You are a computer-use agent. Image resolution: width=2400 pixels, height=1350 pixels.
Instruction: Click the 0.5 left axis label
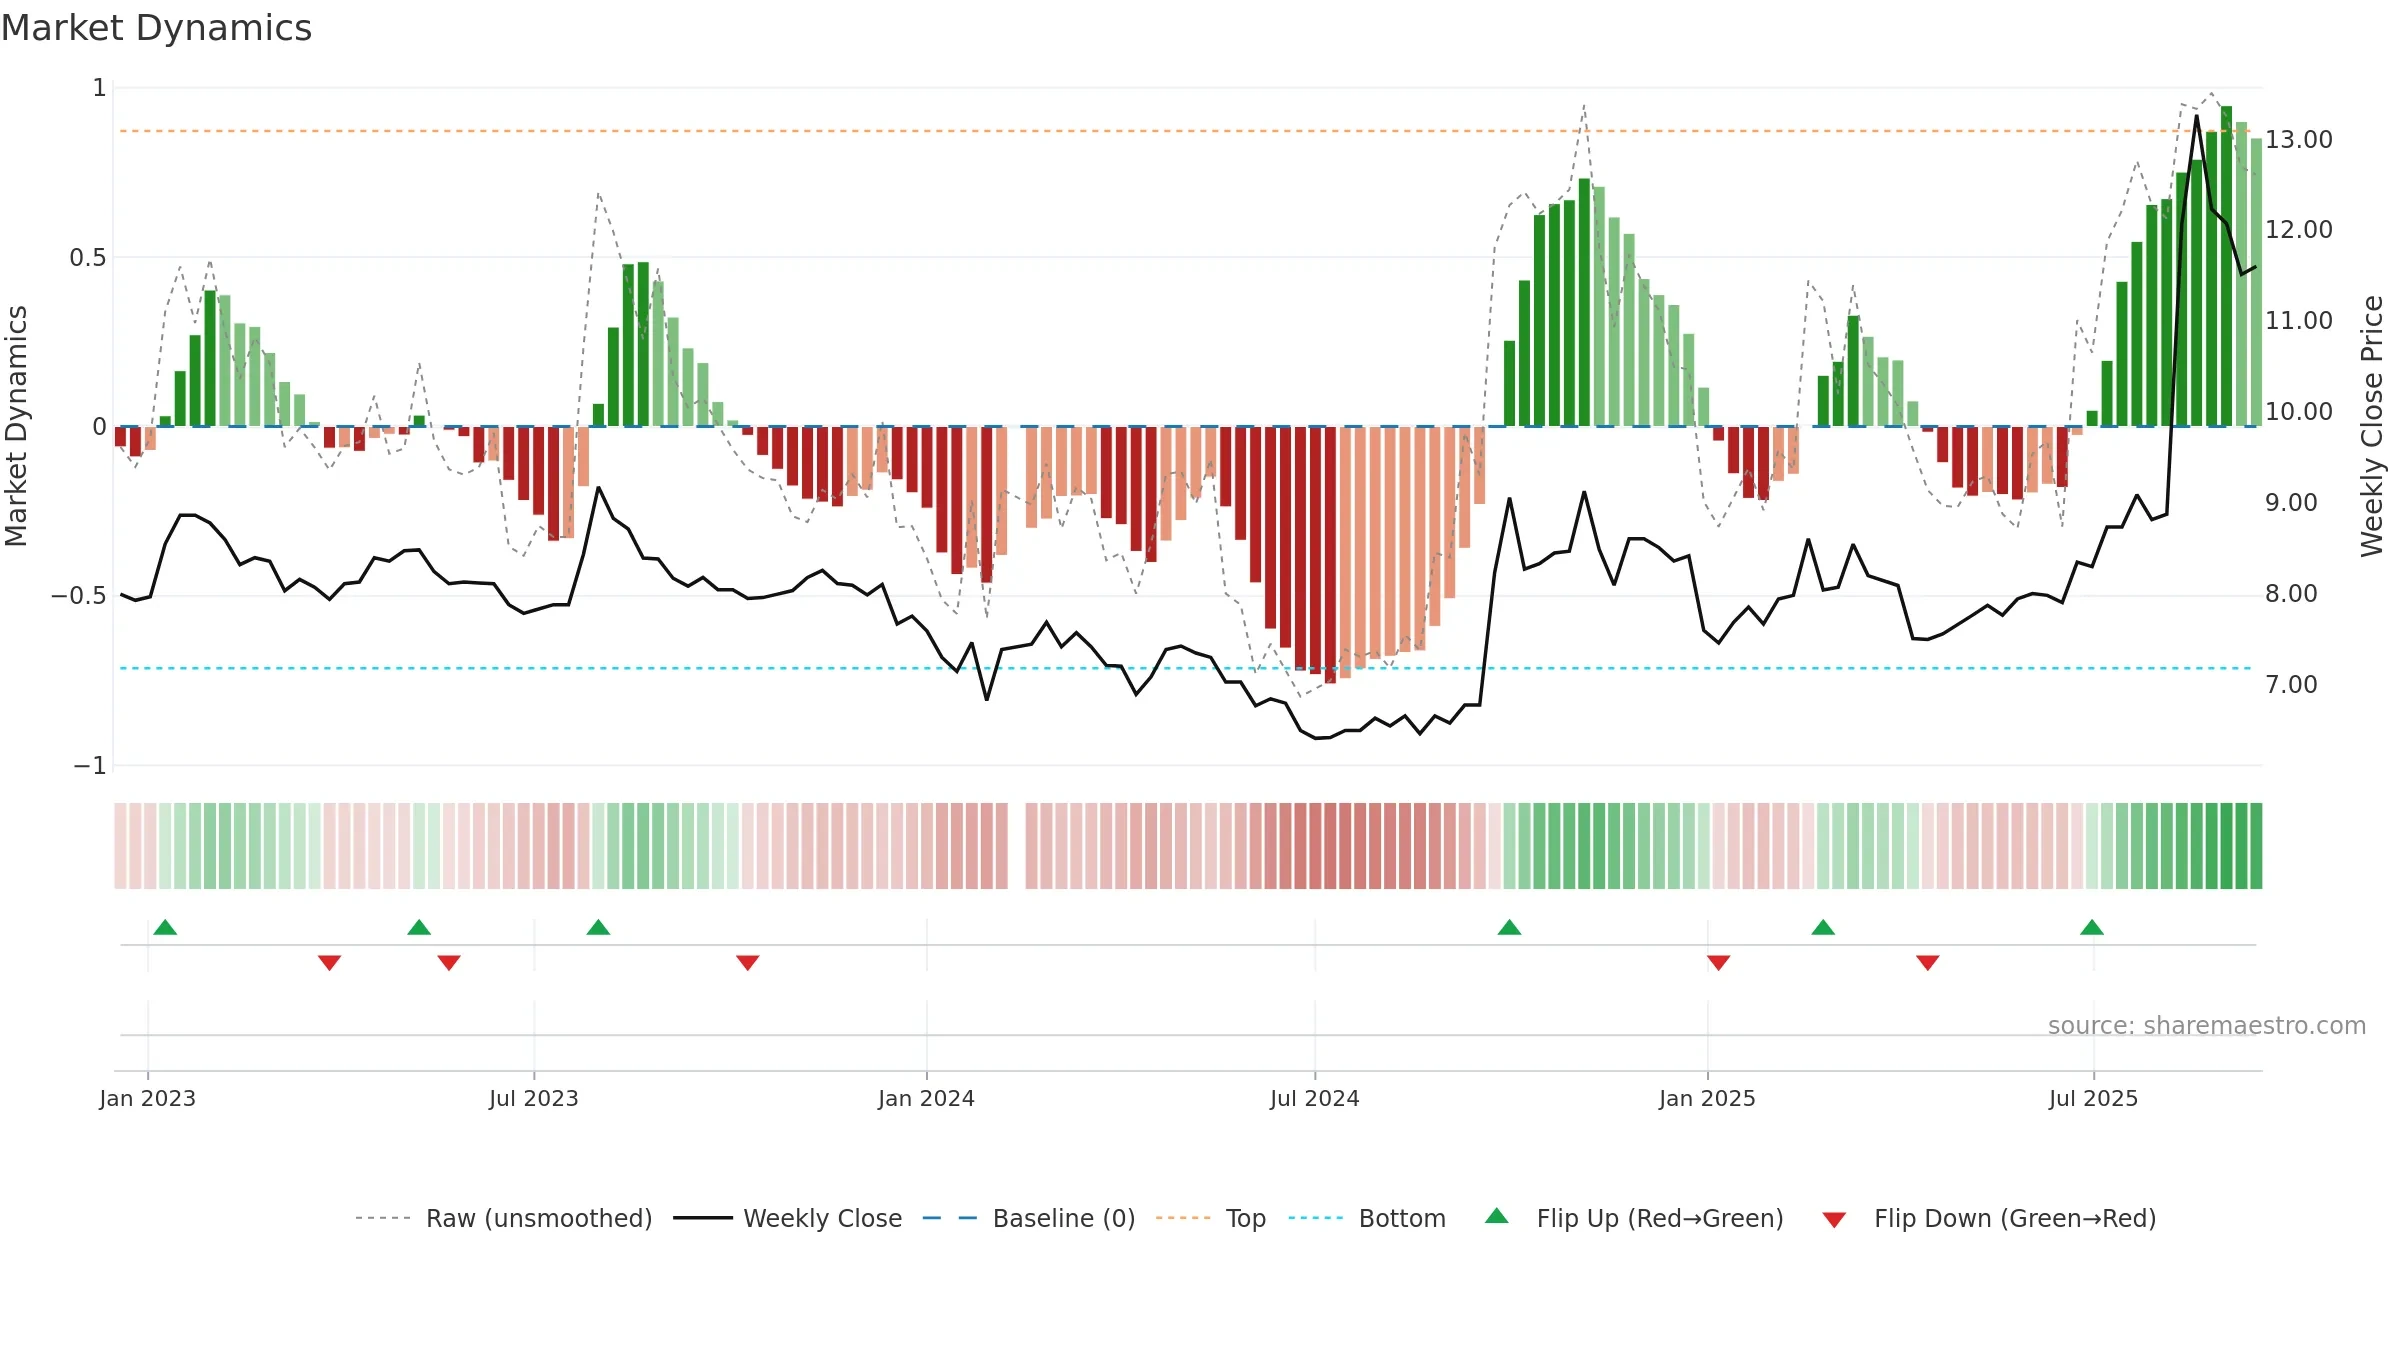(88, 257)
